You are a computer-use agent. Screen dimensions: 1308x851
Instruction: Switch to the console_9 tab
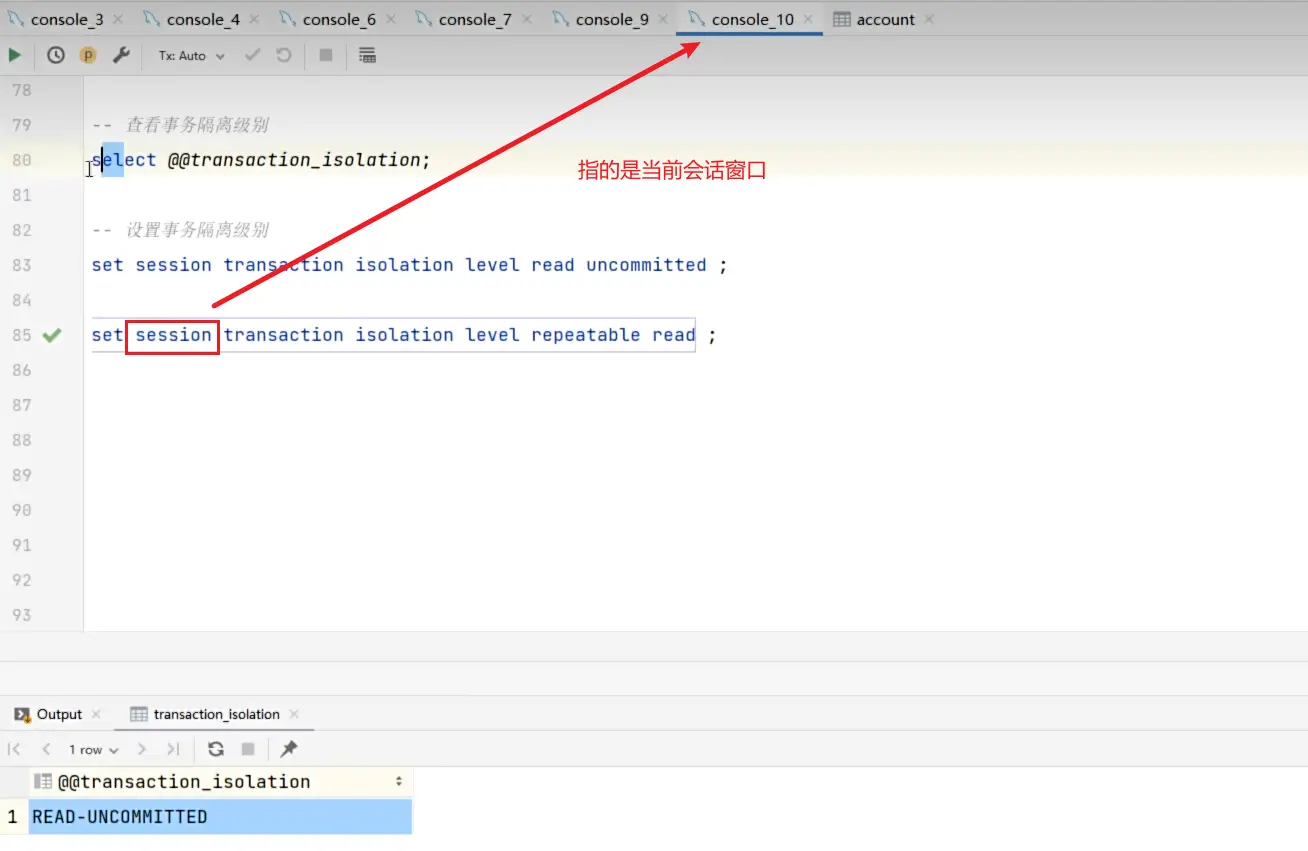(611, 19)
